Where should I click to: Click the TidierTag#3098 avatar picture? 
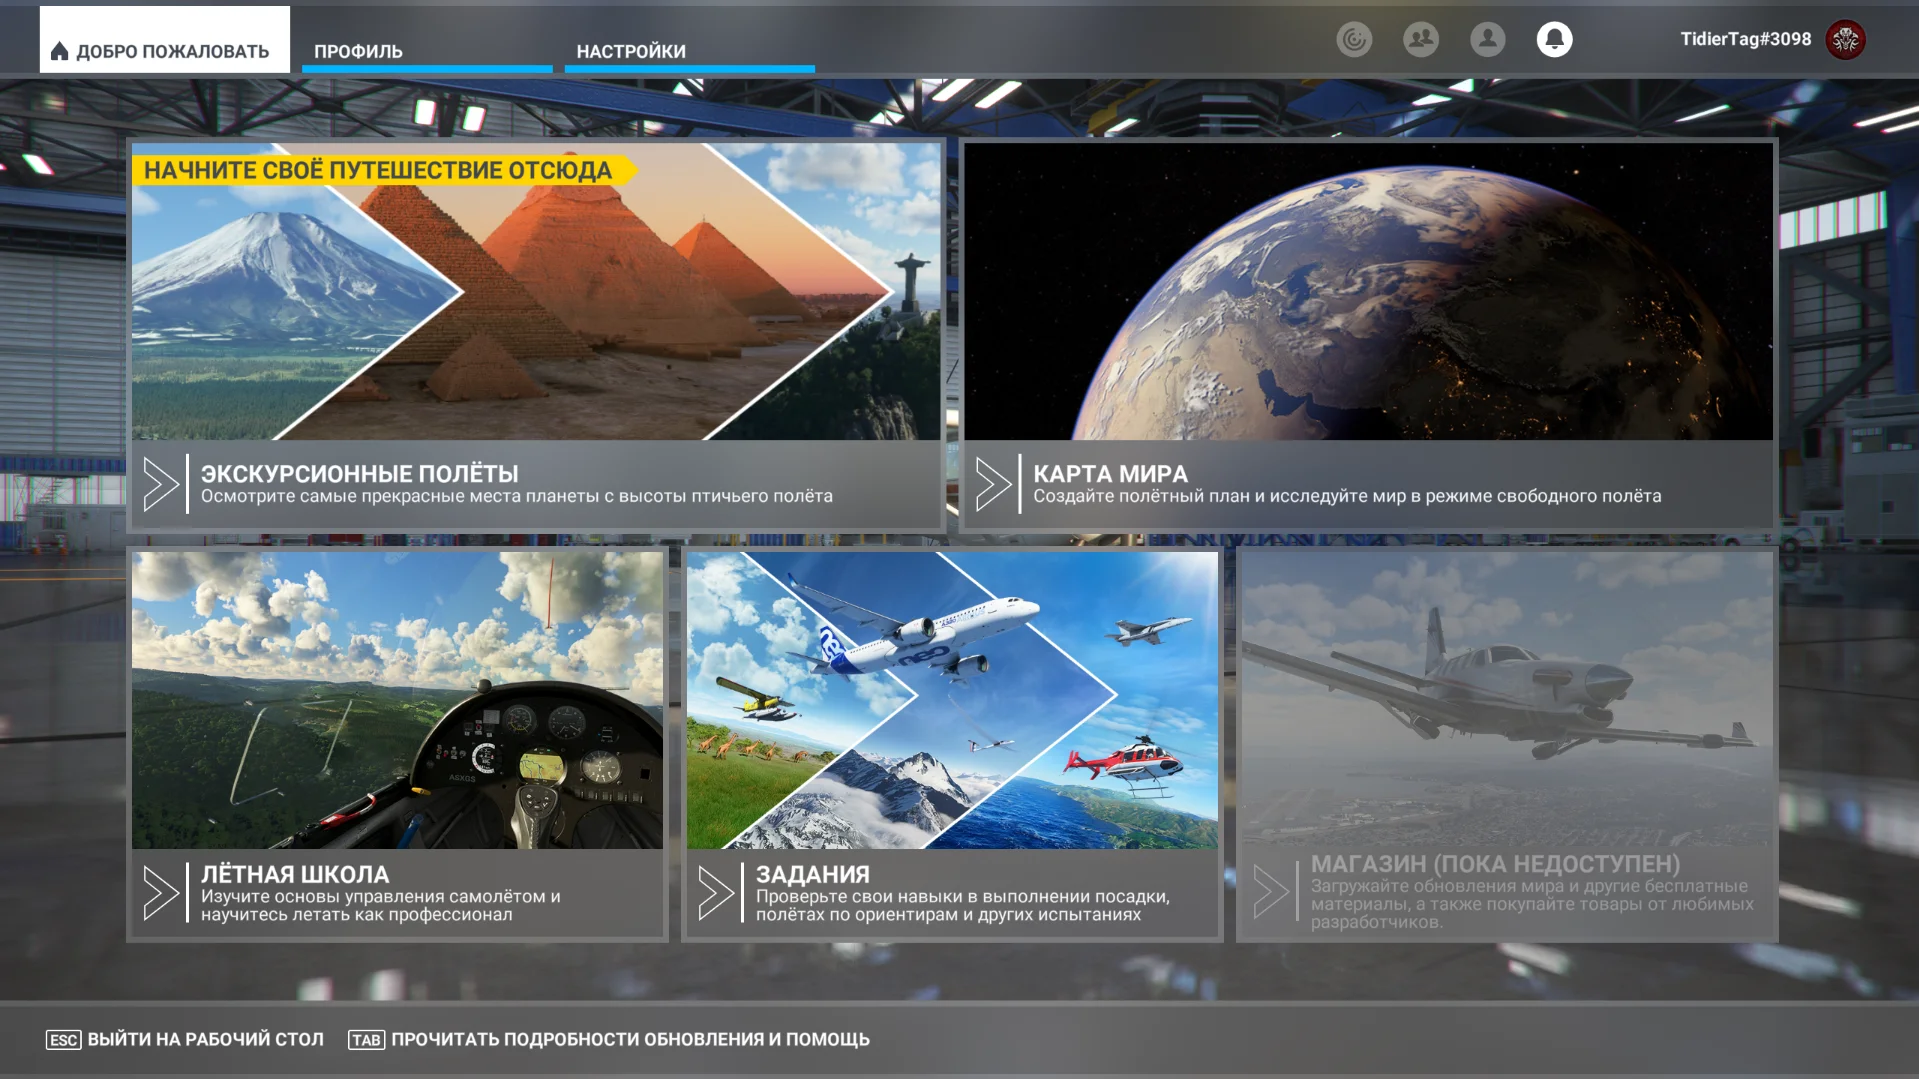pos(1846,40)
